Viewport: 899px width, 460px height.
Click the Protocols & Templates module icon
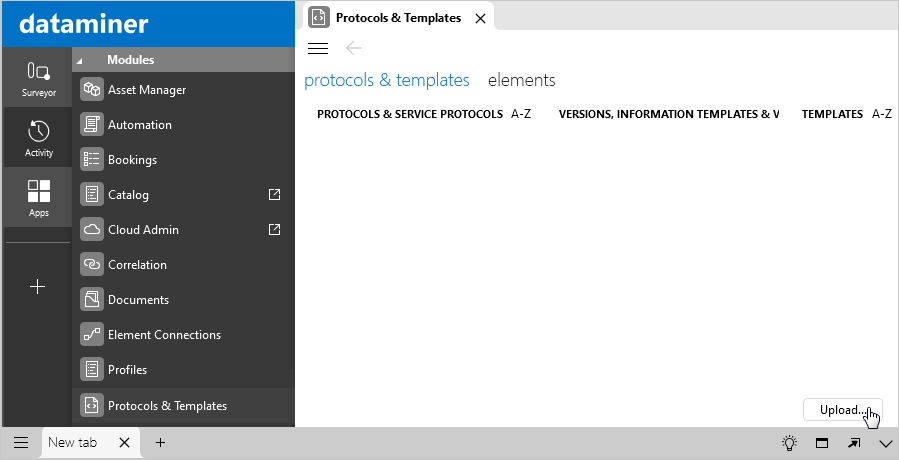point(92,405)
